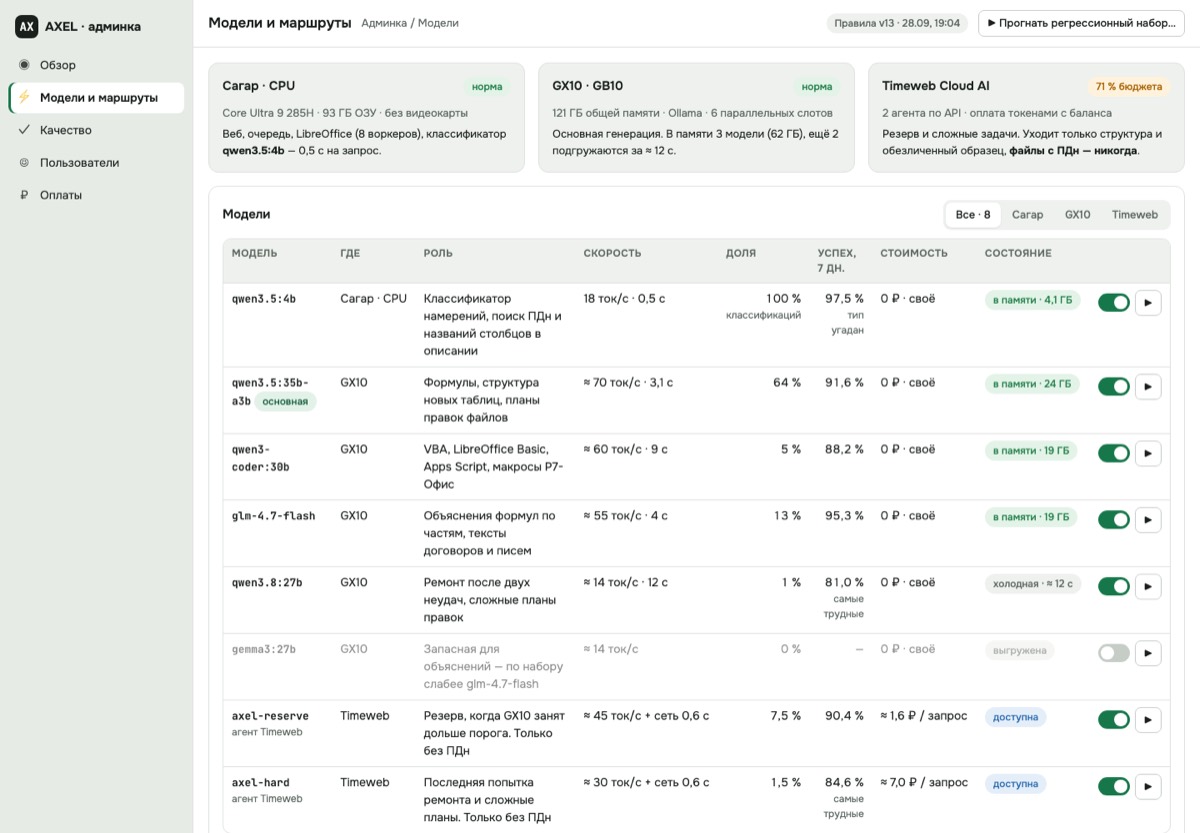Click the ruble icon beside Оплаты
The image size is (1200, 833).
coord(24,195)
